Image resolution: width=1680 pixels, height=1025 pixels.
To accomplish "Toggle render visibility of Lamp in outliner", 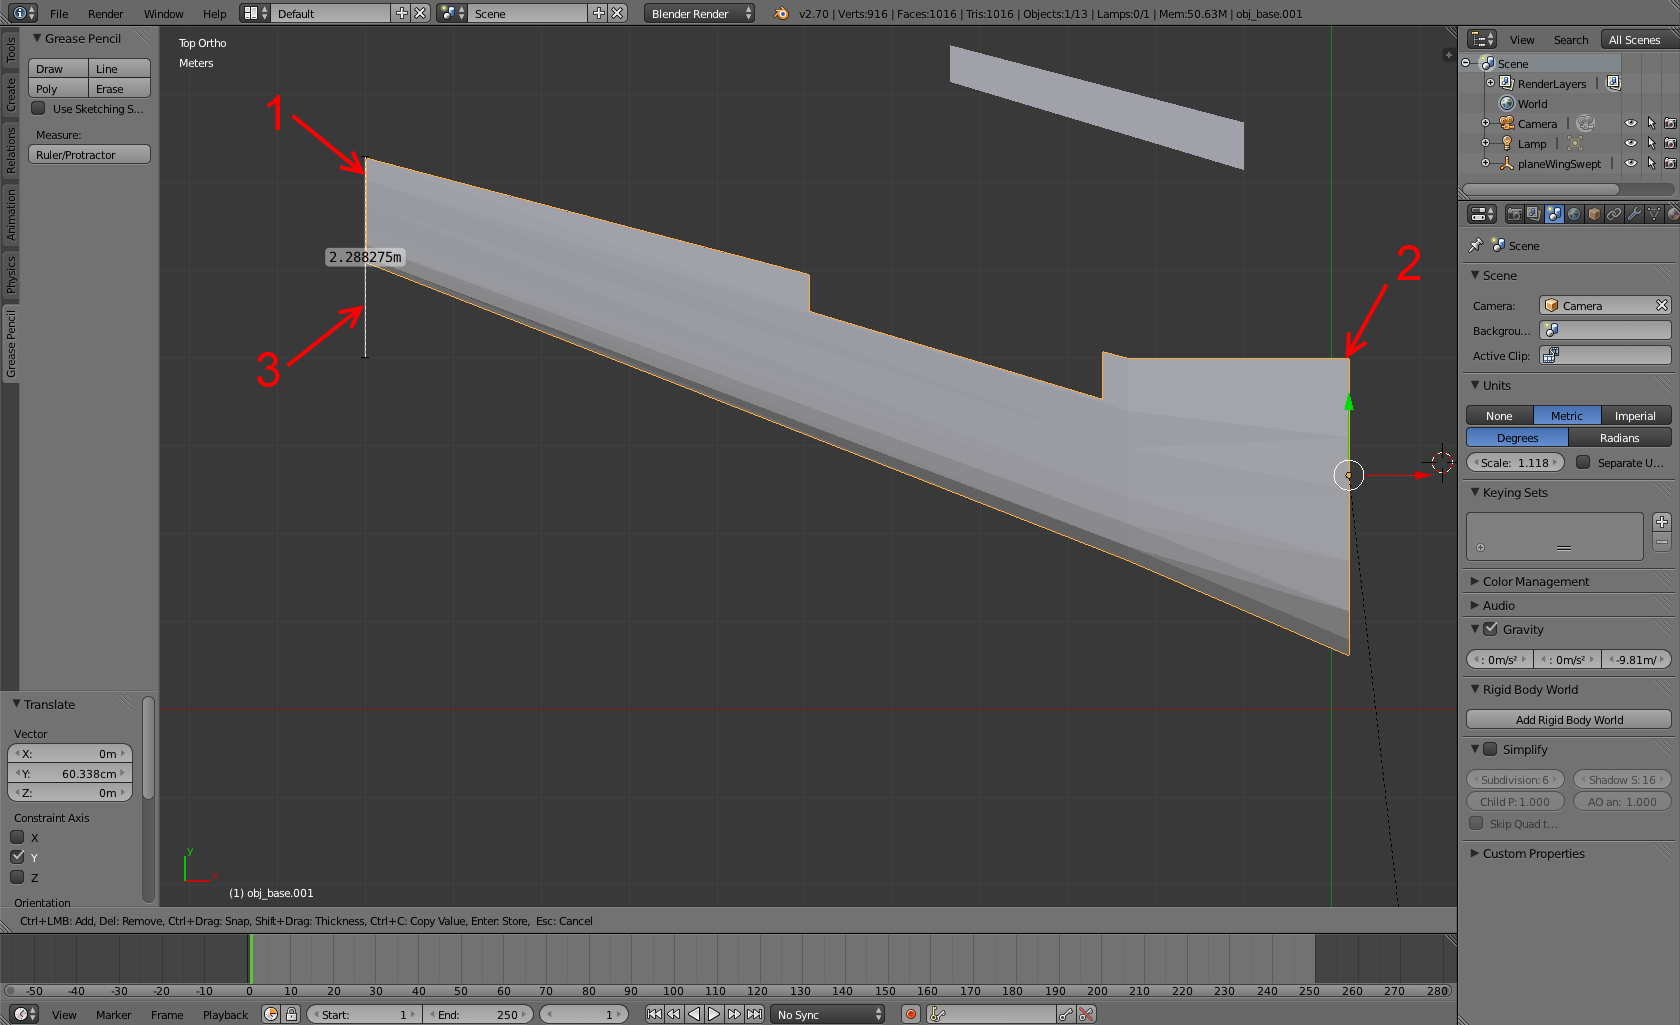I will [x=1669, y=143].
